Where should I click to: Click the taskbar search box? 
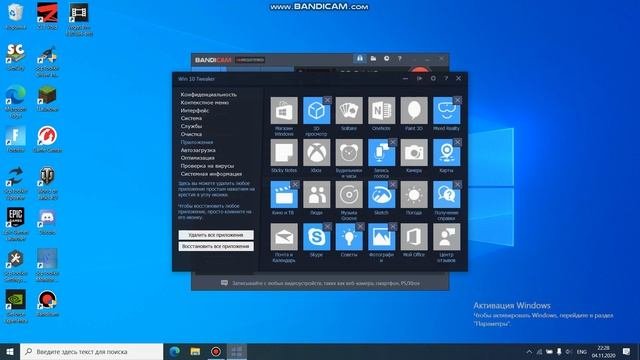click(91, 351)
